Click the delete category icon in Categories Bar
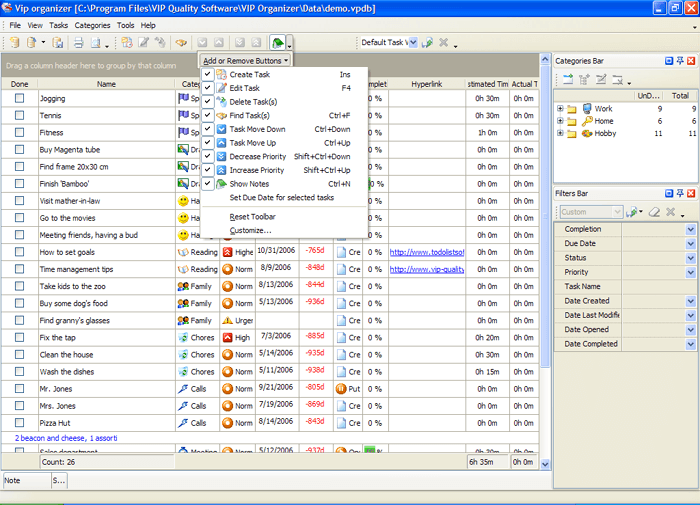 point(617,80)
